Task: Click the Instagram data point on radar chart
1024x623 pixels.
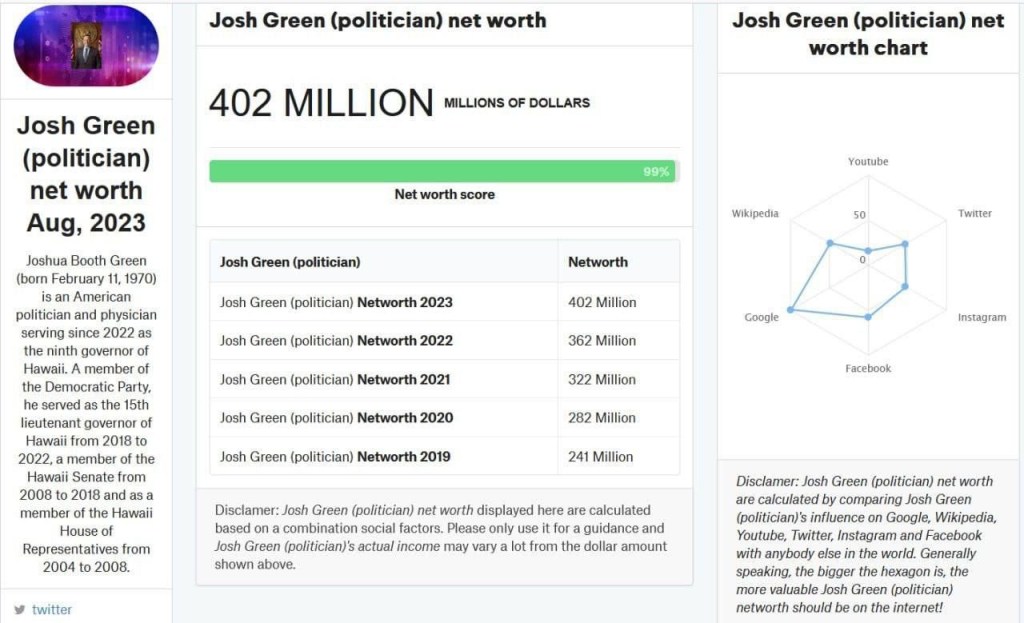Action: (x=905, y=286)
